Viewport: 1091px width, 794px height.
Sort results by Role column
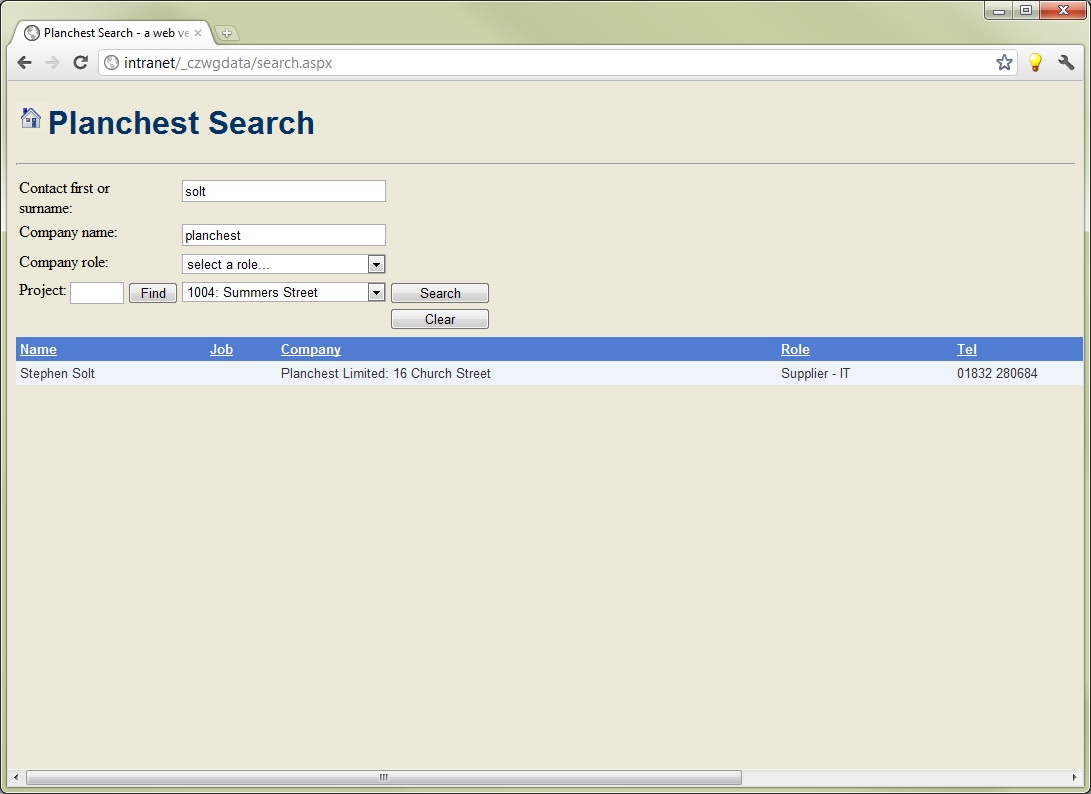[x=795, y=349]
